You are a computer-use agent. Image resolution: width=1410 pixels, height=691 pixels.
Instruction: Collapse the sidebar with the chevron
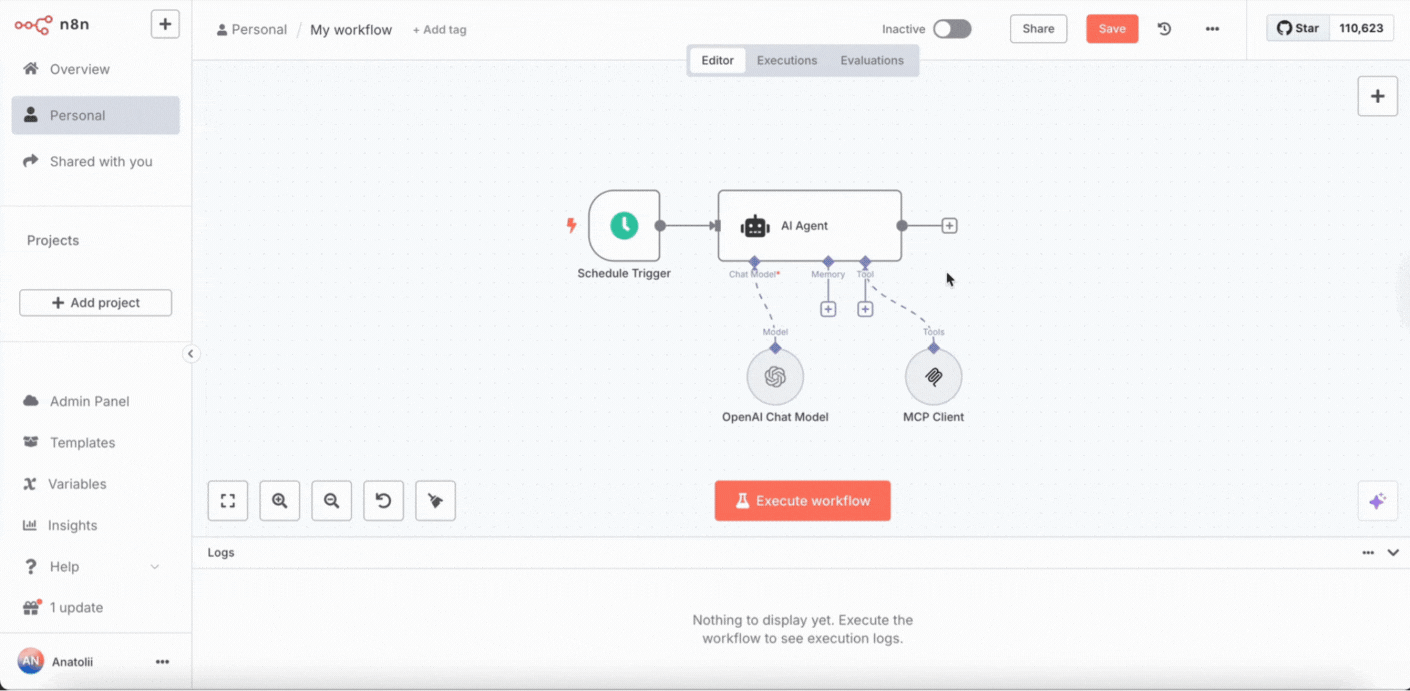click(191, 354)
